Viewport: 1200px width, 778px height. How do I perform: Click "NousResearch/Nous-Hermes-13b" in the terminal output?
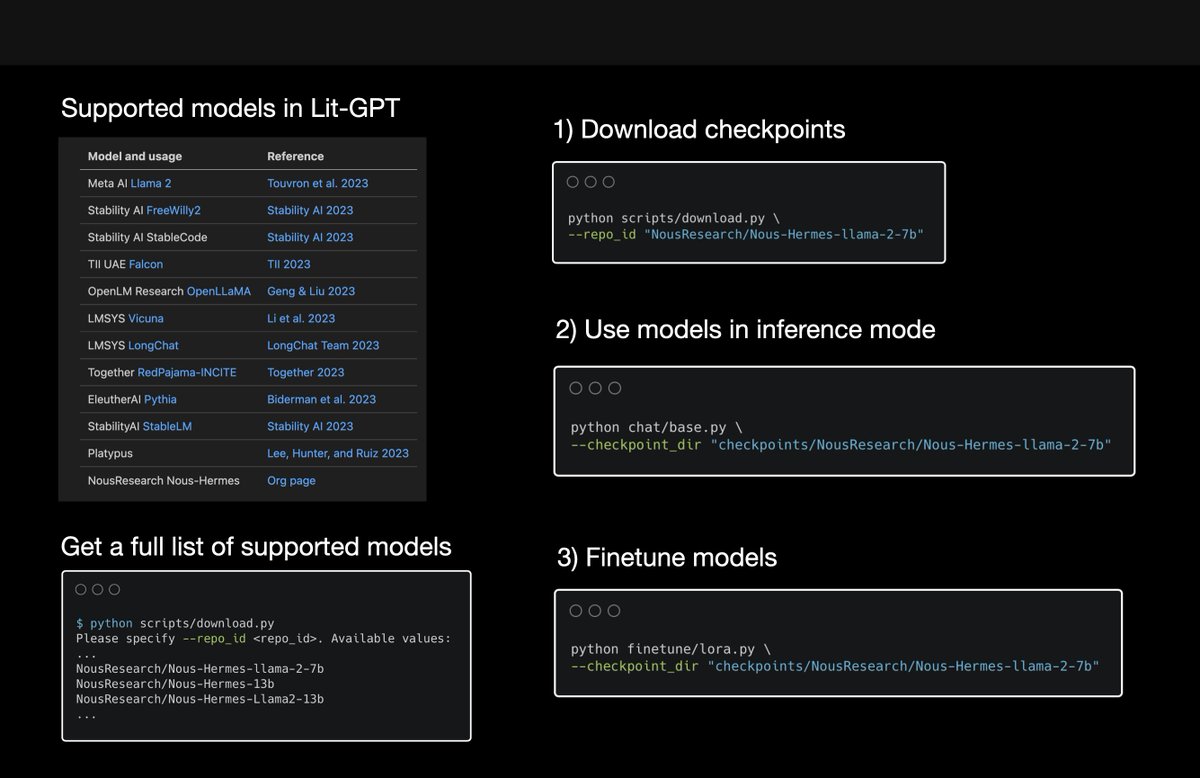tap(175, 684)
